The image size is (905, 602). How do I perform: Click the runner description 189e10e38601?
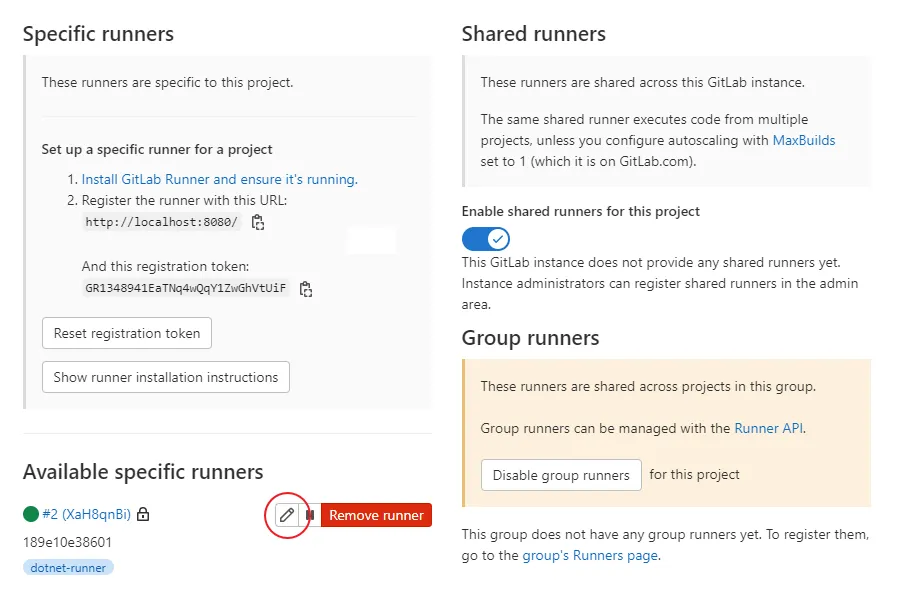[67, 542]
